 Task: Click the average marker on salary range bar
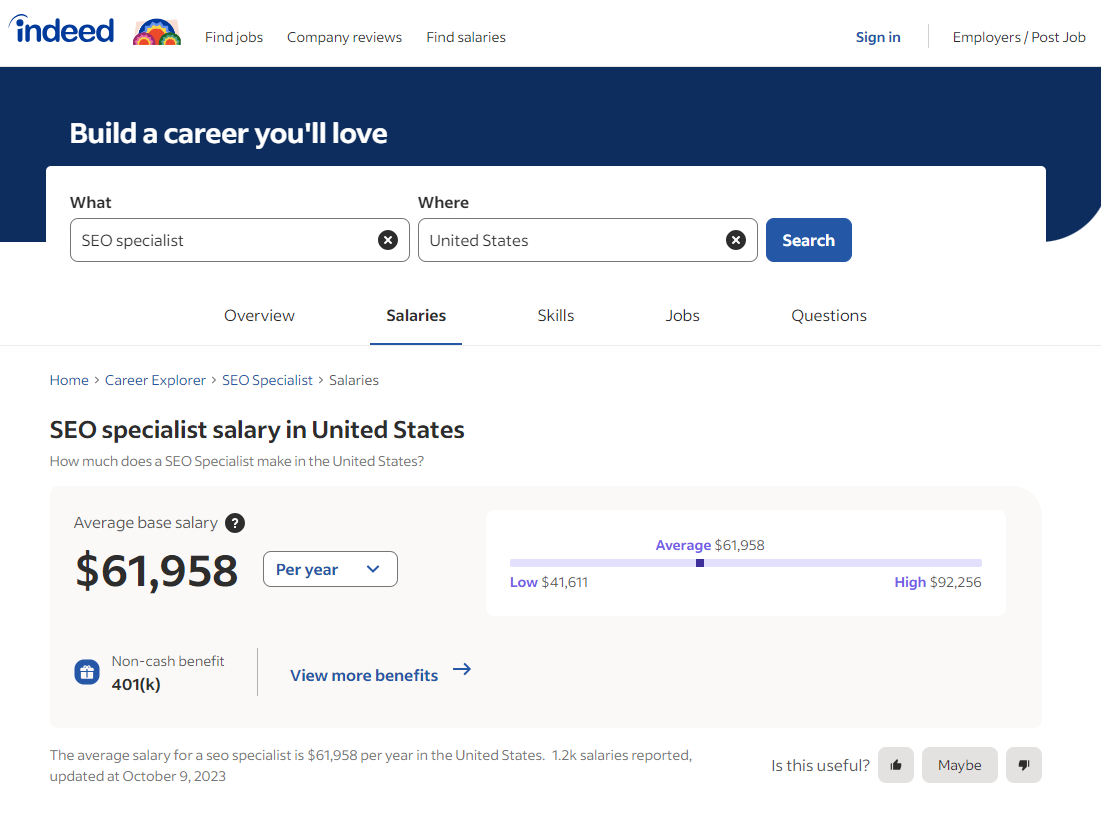(x=700, y=563)
